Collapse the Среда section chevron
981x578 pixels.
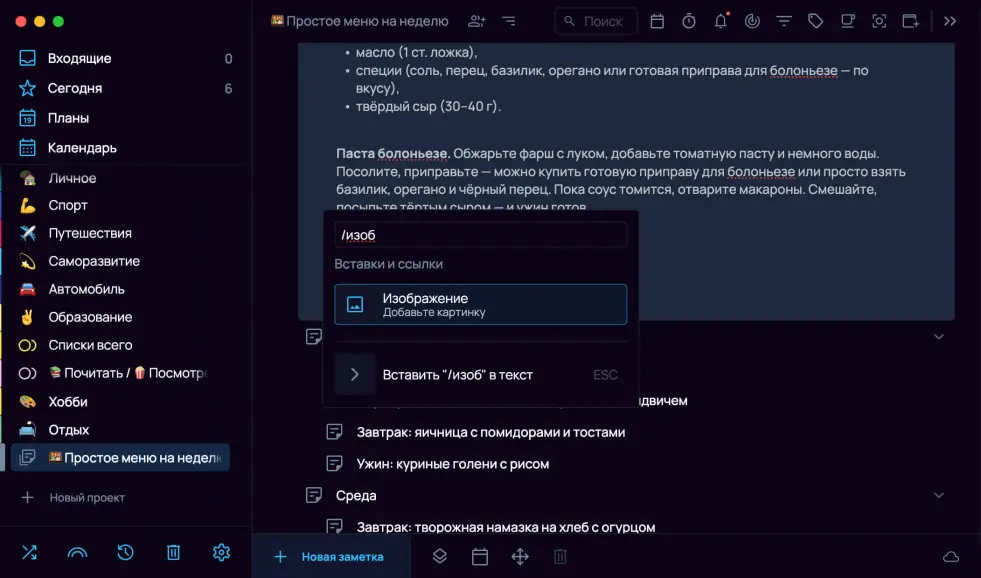938,495
